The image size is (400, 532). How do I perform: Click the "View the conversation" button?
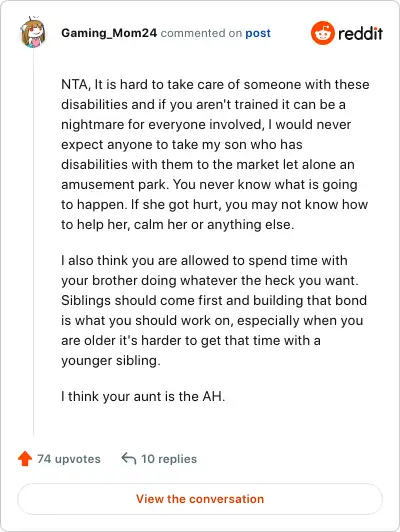(x=200, y=499)
